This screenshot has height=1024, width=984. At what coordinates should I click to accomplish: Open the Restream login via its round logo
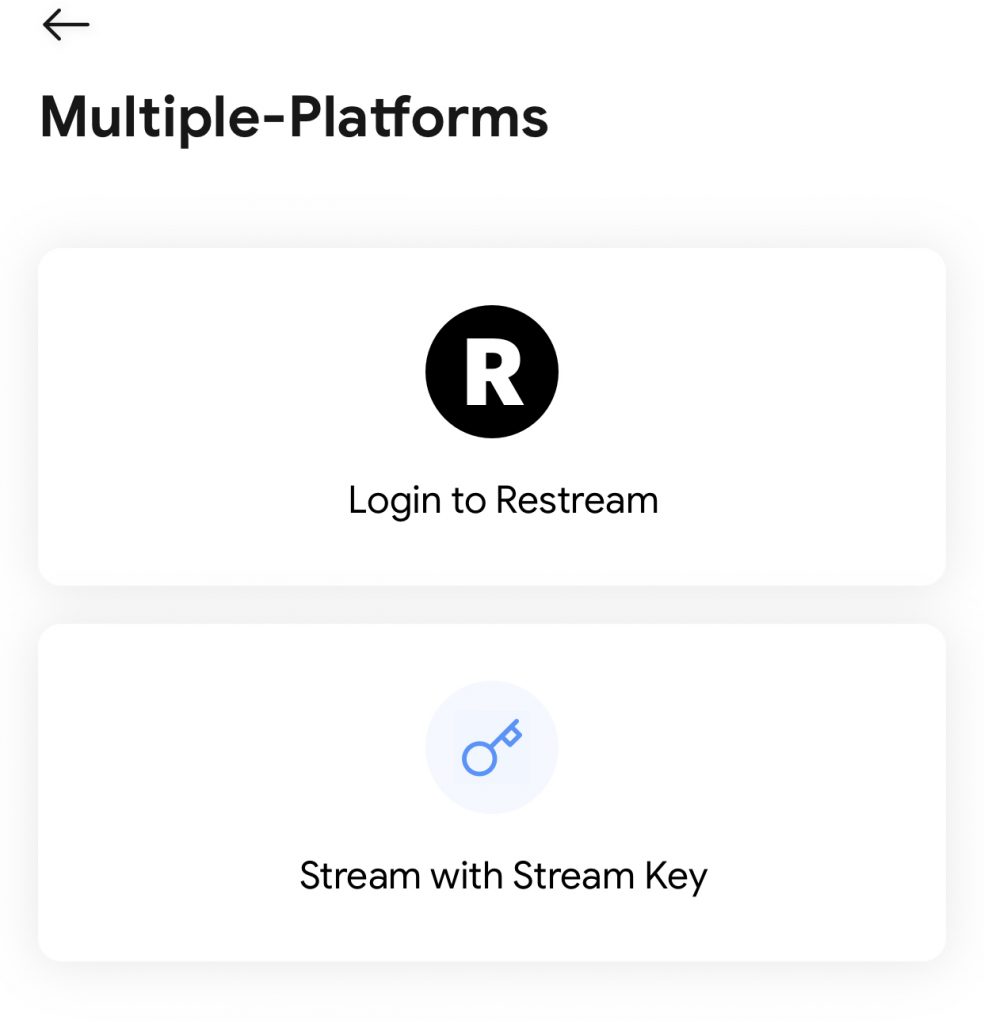pyautogui.click(x=492, y=372)
